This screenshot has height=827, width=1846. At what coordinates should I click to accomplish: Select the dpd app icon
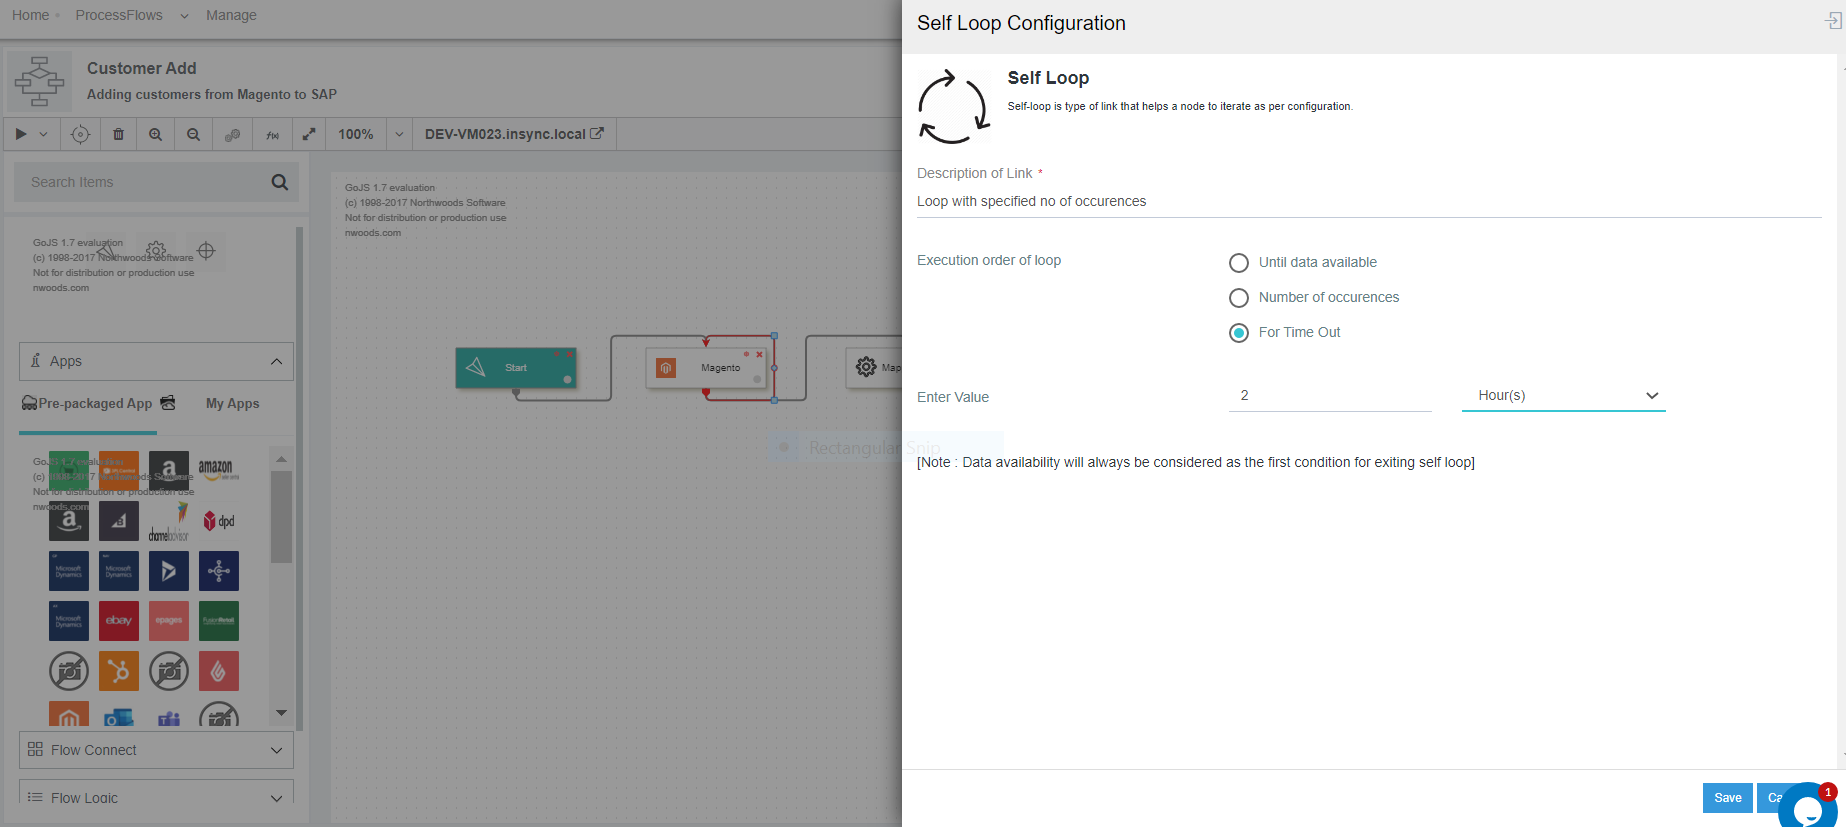(x=219, y=521)
